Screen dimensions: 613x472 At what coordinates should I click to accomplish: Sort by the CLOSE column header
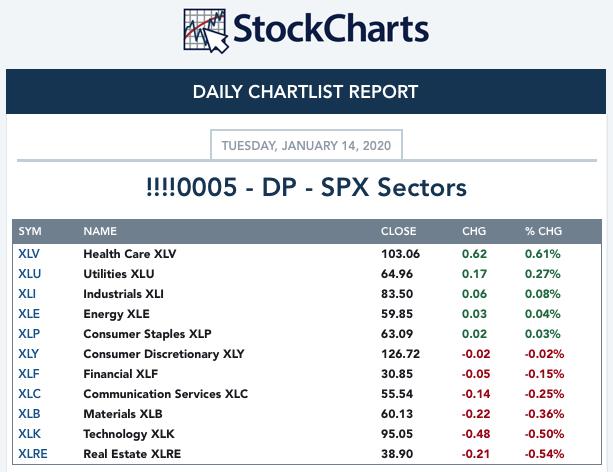[398, 231]
